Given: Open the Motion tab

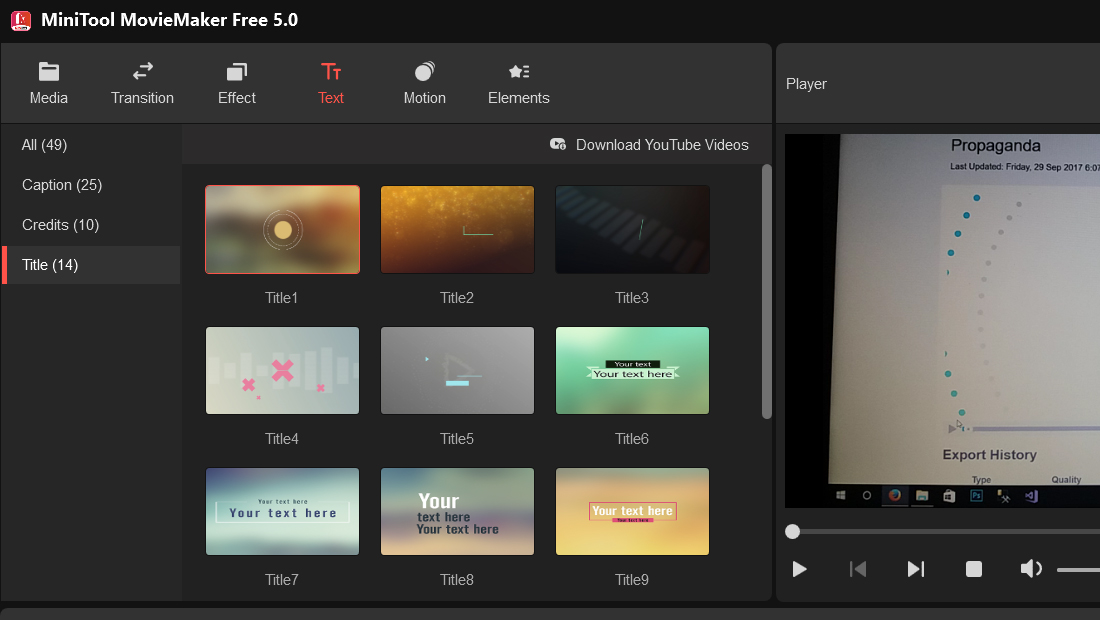Looking at the screenshot, I should point(424,83).
